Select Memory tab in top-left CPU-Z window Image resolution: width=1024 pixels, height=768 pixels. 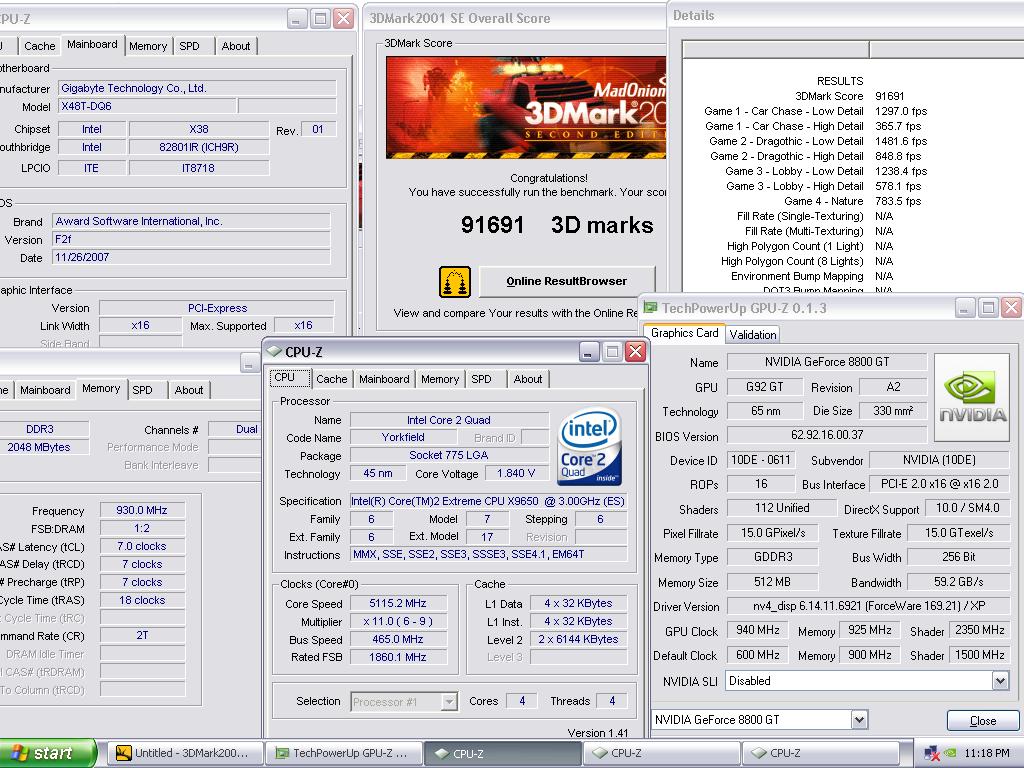coord(148,46)
